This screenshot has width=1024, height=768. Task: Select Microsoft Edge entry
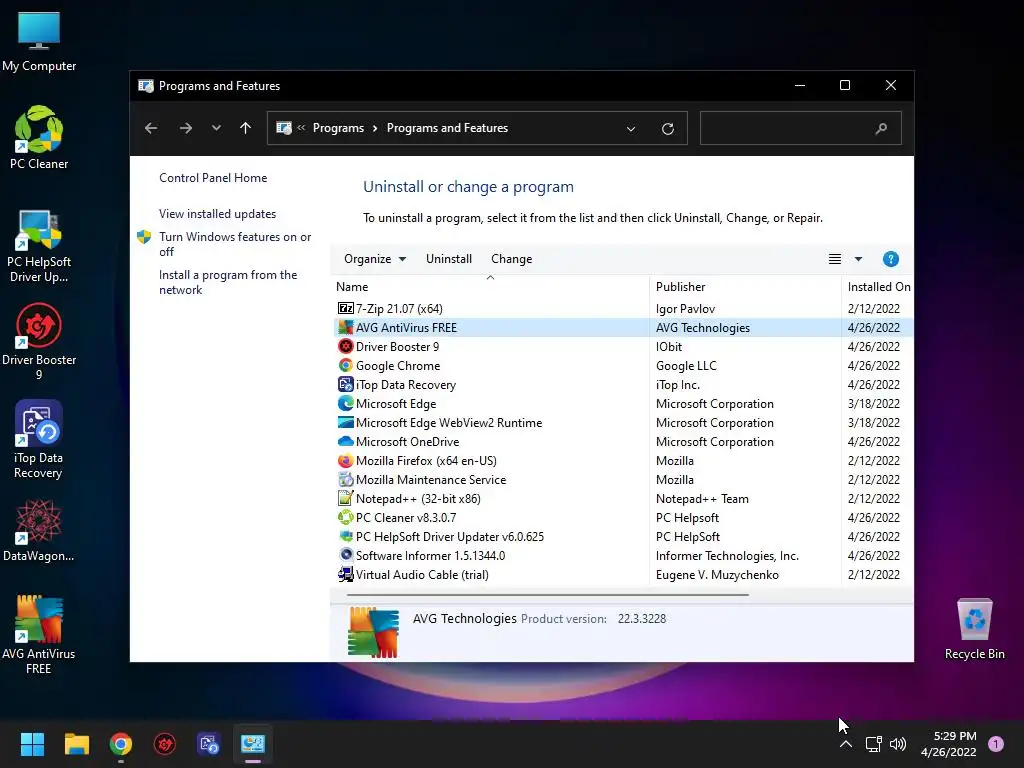(623, 404)
